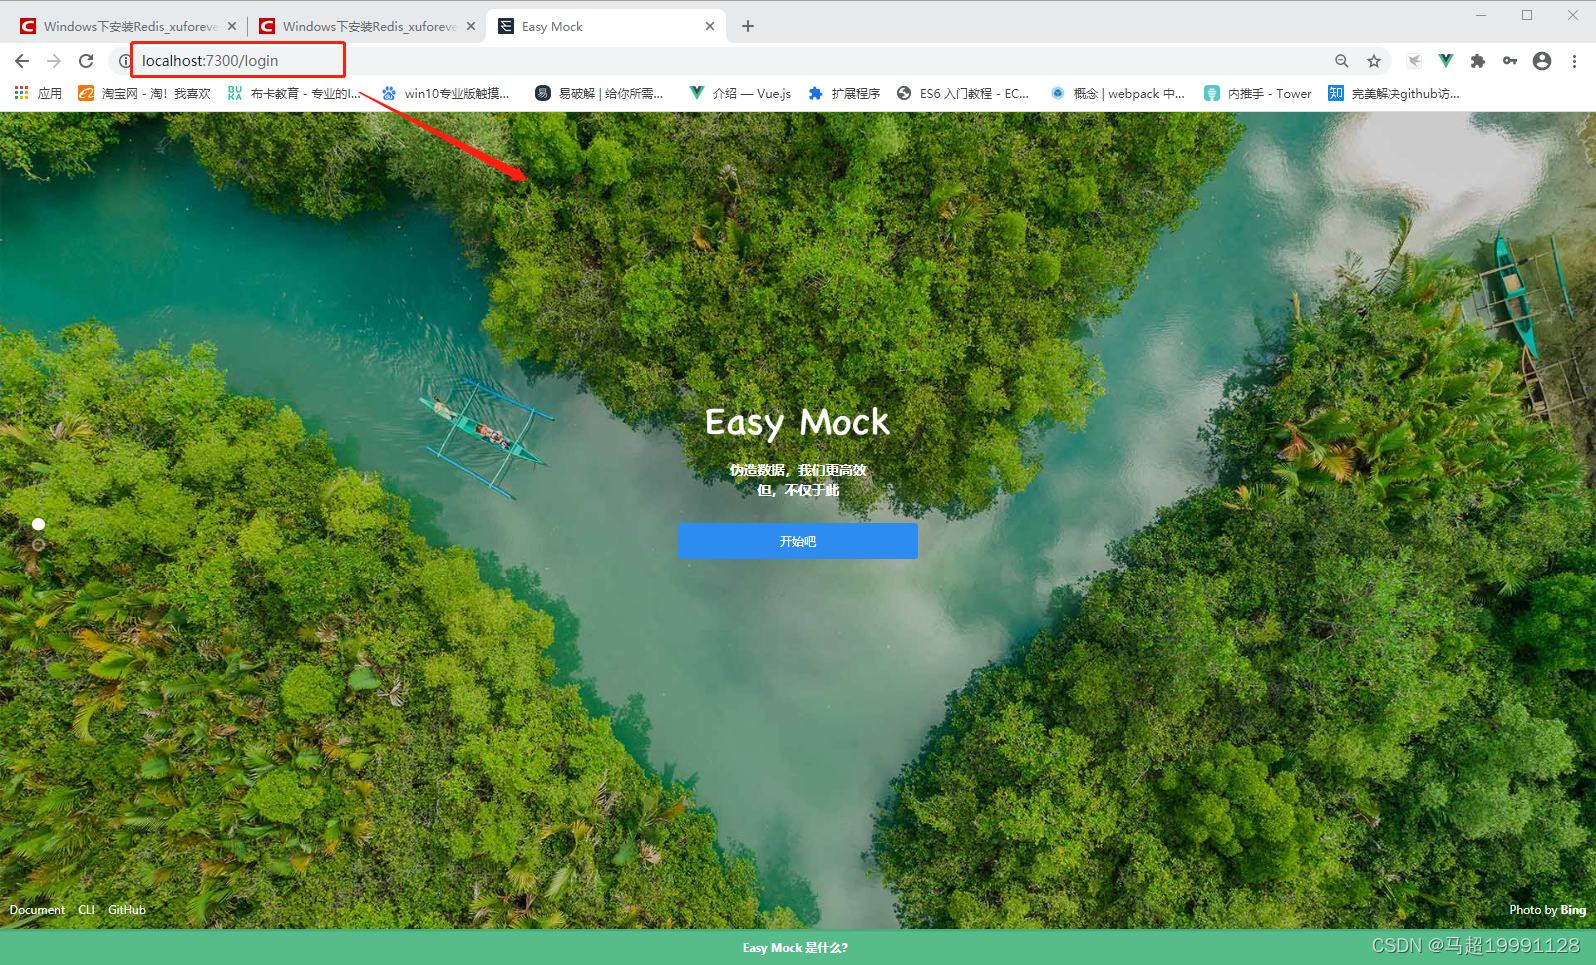Open the 淘宝网 bookmark
Viewport: 1596px width, 965px height.
(145, 93)
